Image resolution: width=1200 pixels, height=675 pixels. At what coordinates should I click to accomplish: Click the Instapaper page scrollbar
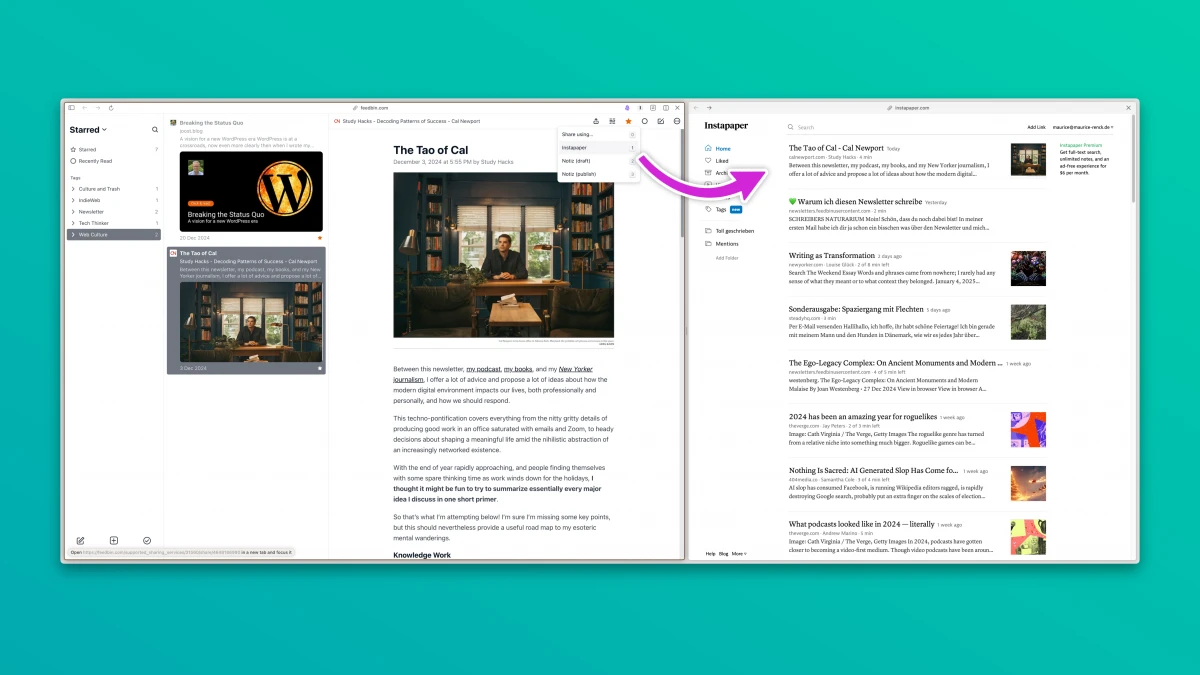(1132, 158)
